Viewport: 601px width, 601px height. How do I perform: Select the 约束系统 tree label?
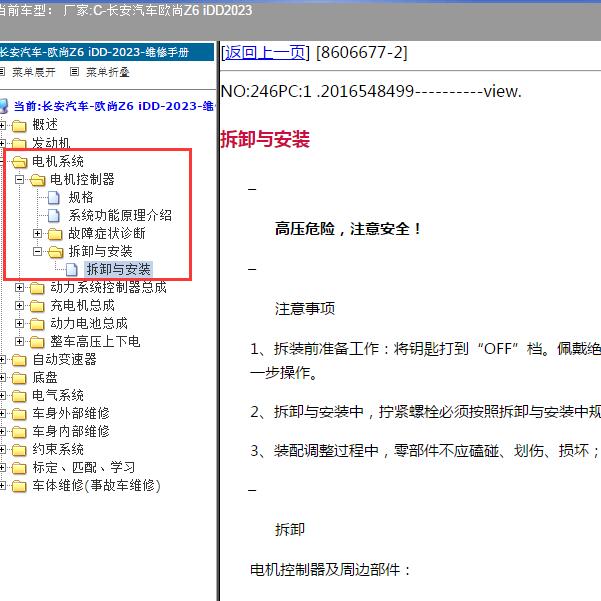click(58, 449)
